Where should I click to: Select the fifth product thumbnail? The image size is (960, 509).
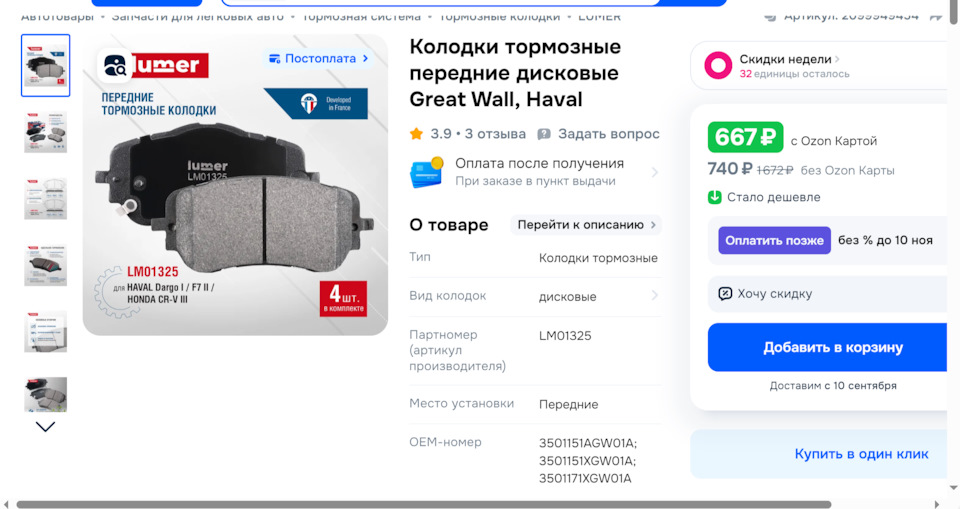click(x=45, y=332)
